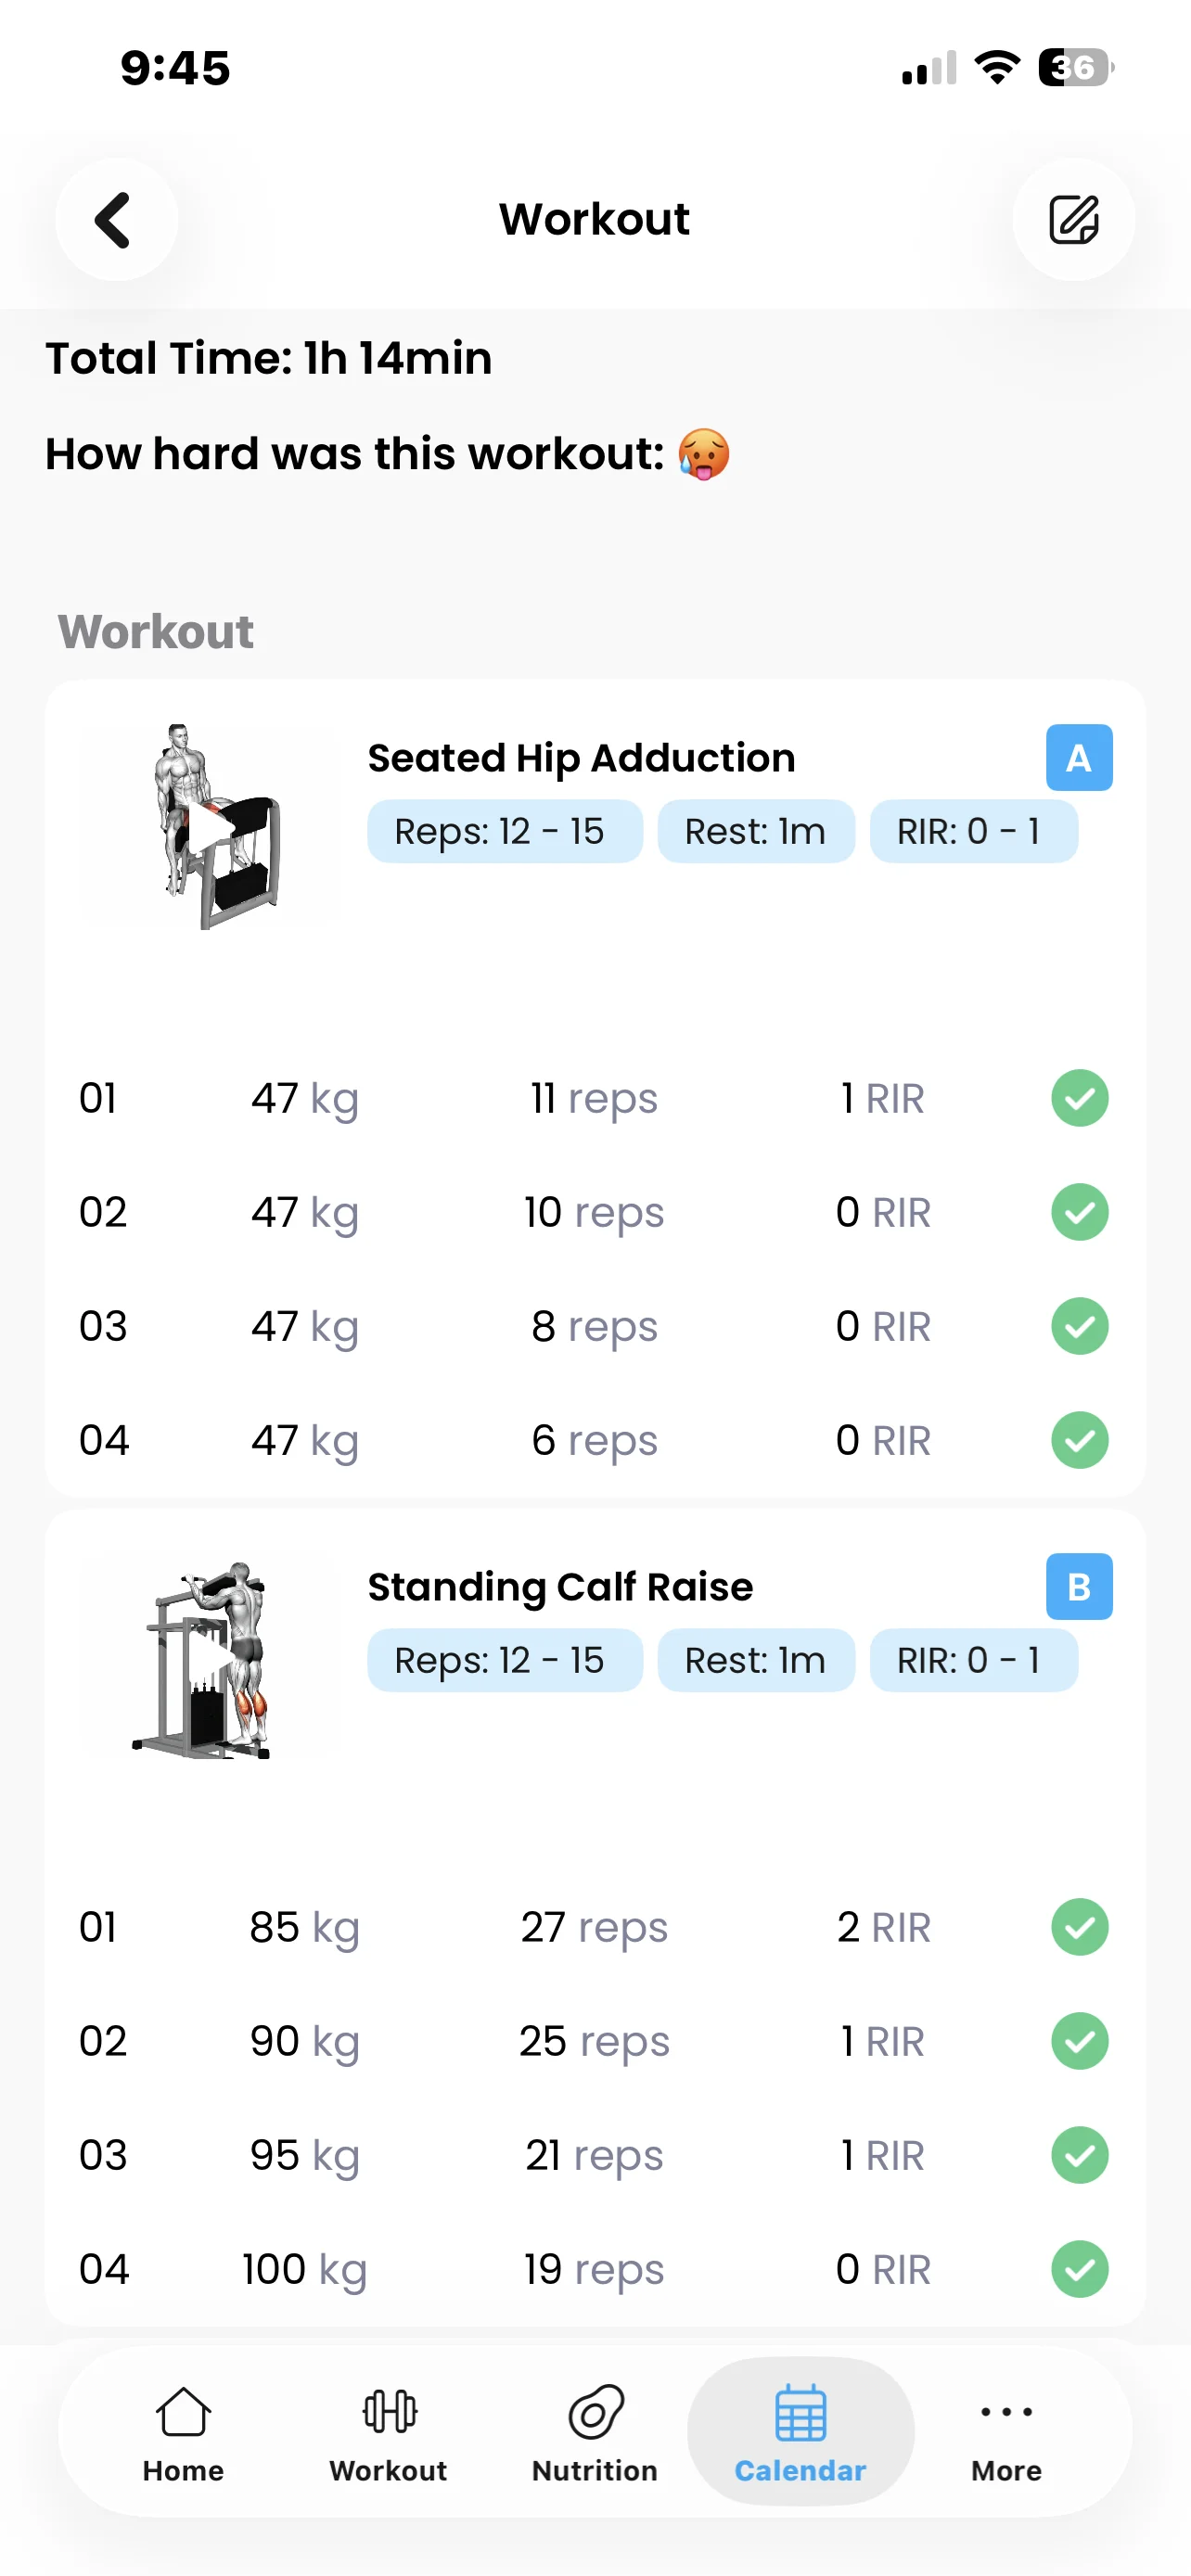Toggle checkmark for Hip Adduction set 03

1079,1326
